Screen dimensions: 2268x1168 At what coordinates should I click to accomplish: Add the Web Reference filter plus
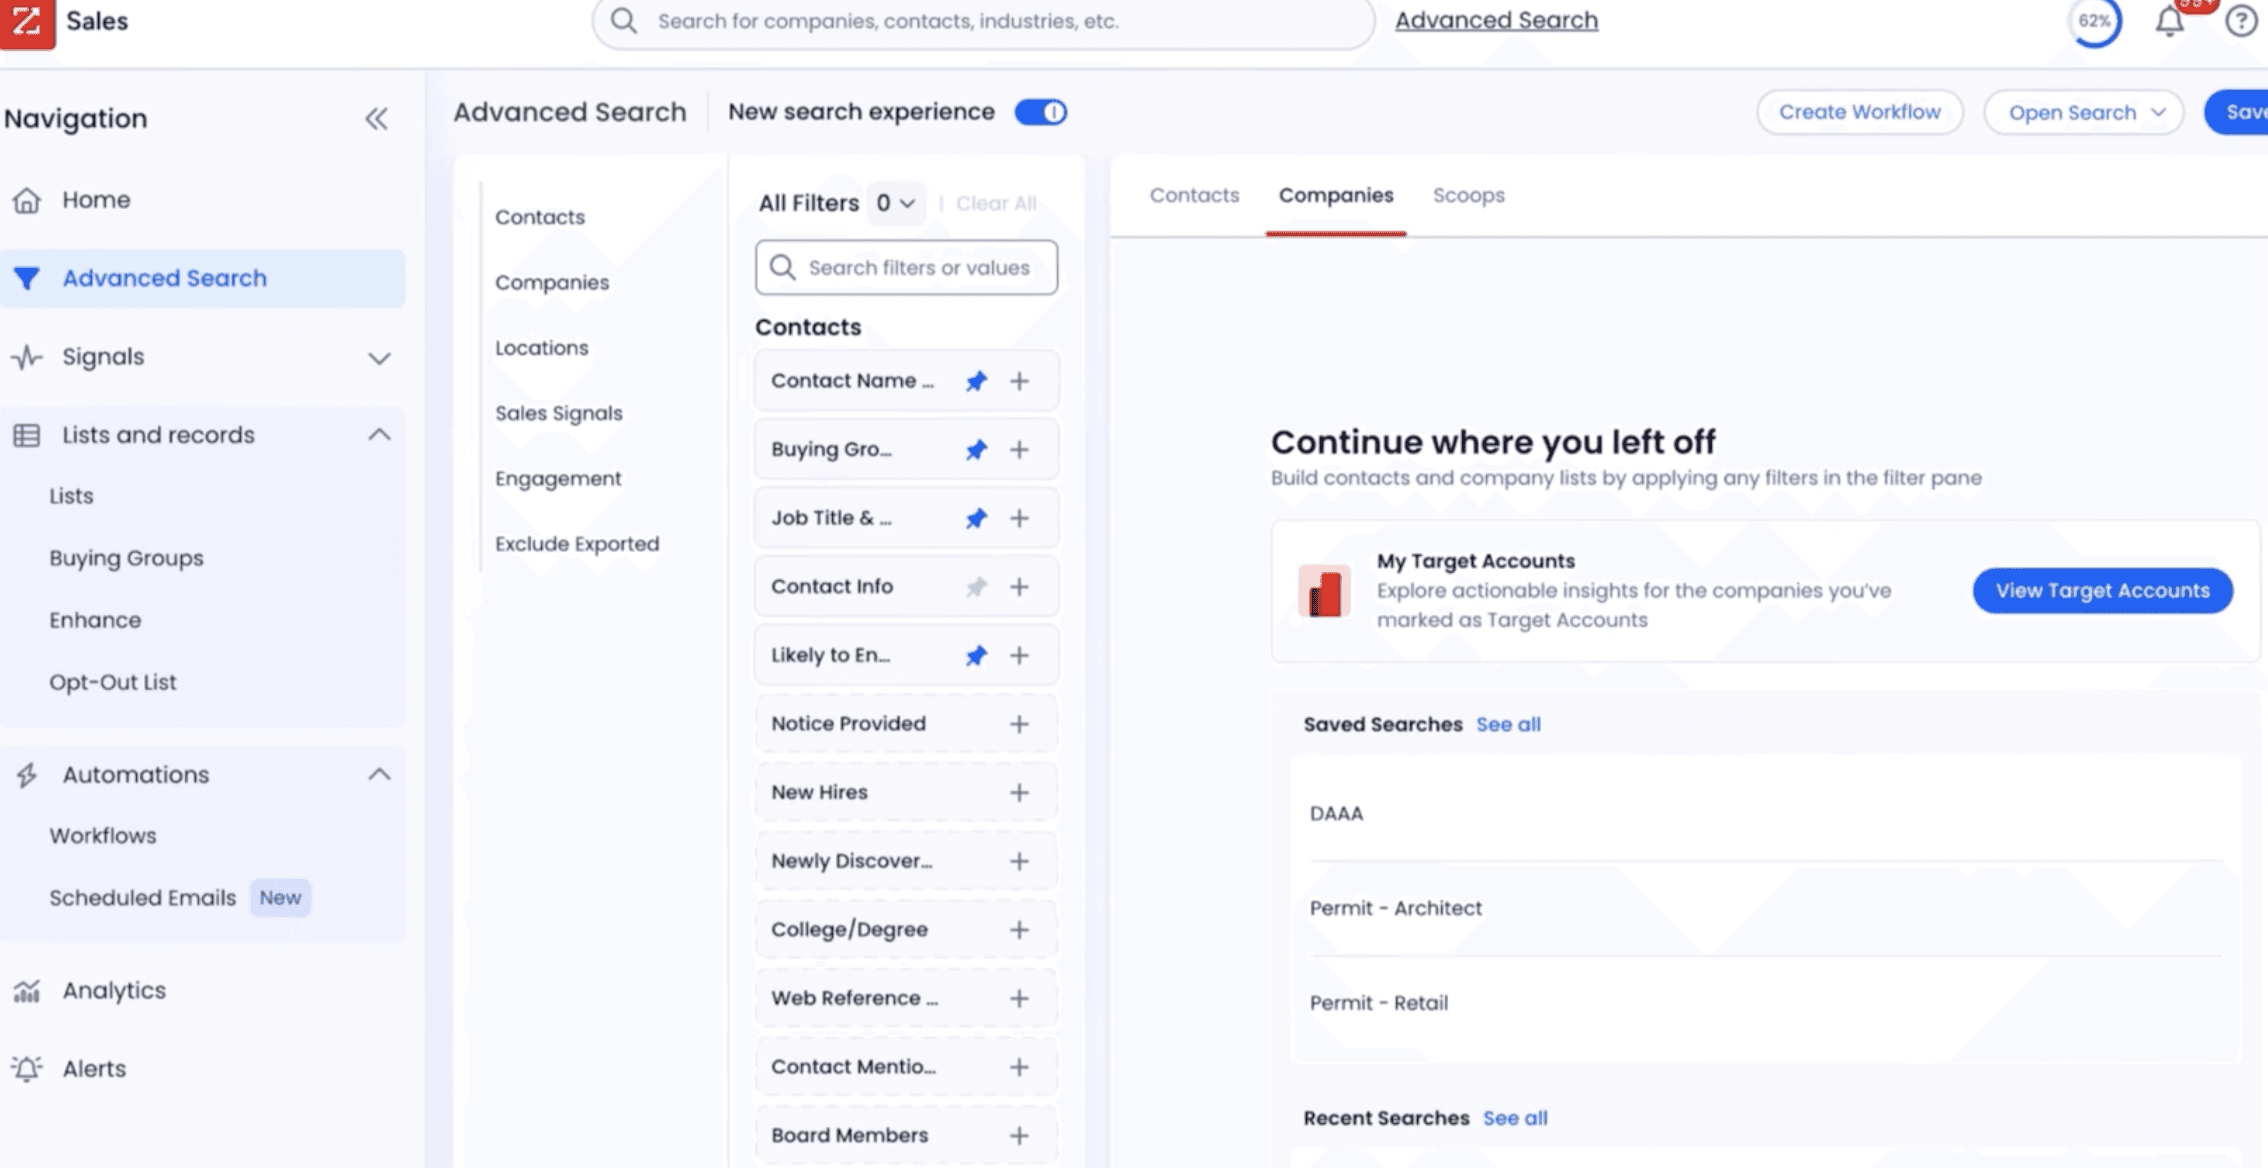(1019, 998)
